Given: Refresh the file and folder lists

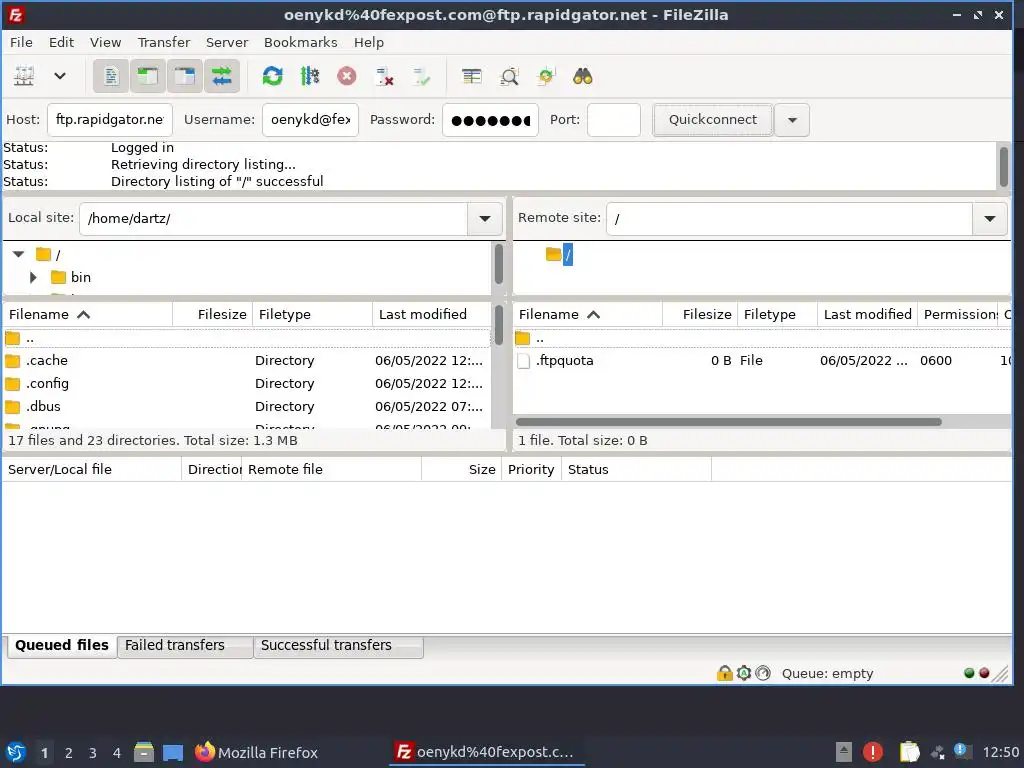Looking at the screenshot, I should pos(272,76).
